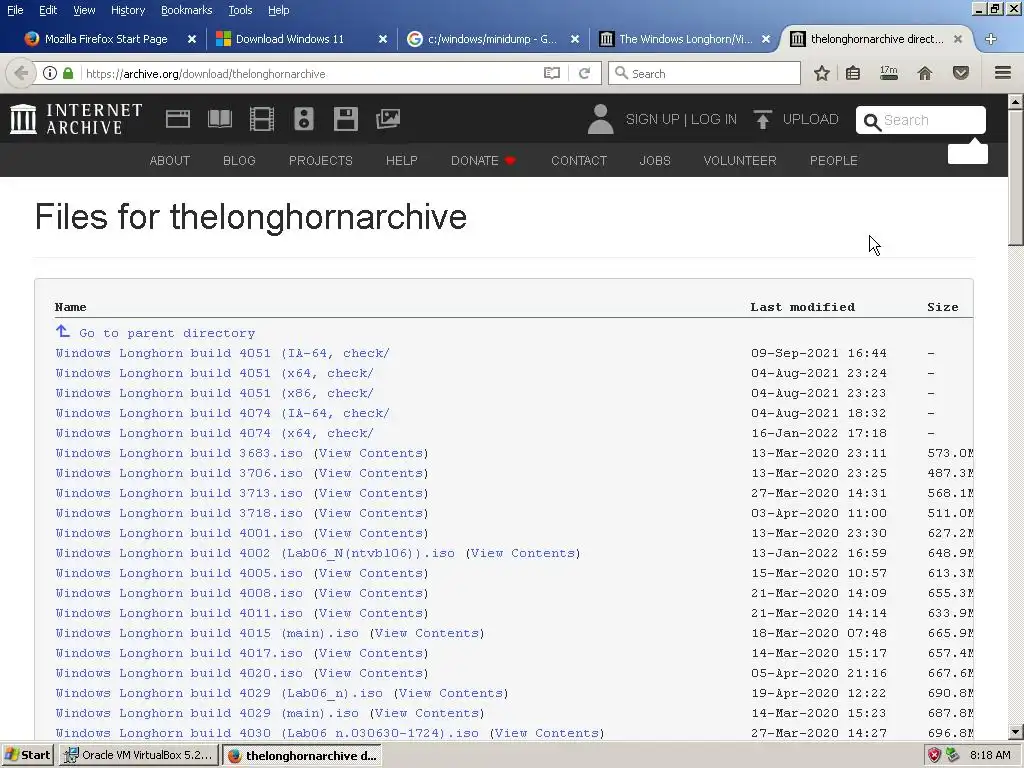Download Longhorn build 4015 (main).iso
1024x768 pixels.
[207, 633]
